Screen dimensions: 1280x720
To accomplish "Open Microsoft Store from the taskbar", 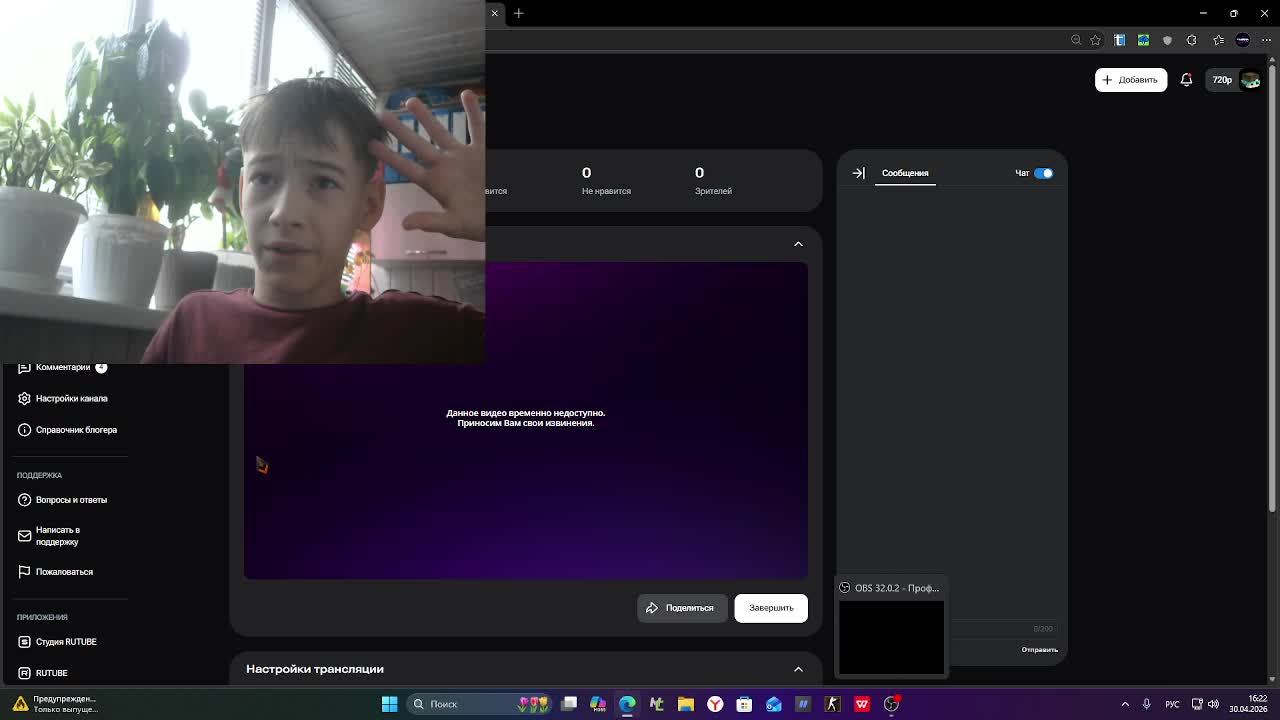I will click(744, 704).
